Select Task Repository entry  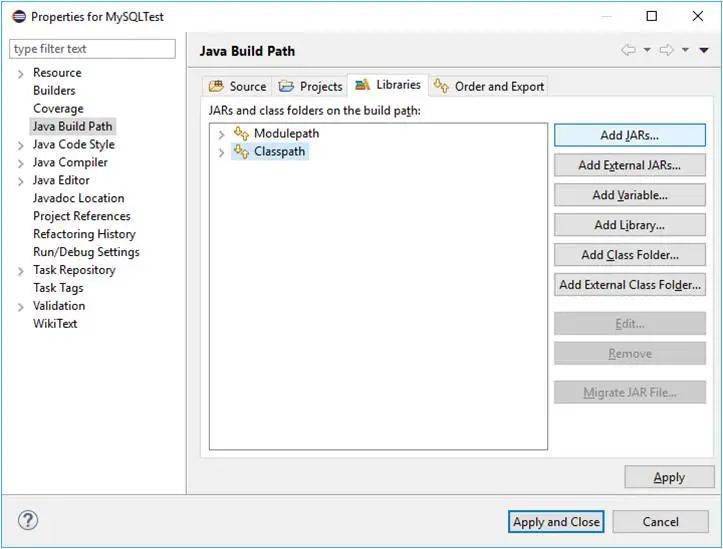[74, 270]
